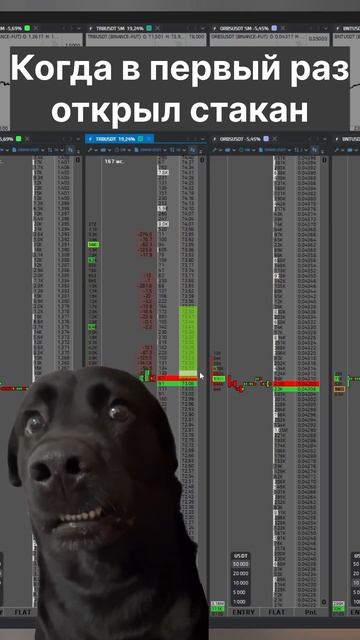Viewport: 360px width, 640px height.
Task: Click the teal marker on TRBUSDT 5M chart tab
Action: (x=149, y=28)
